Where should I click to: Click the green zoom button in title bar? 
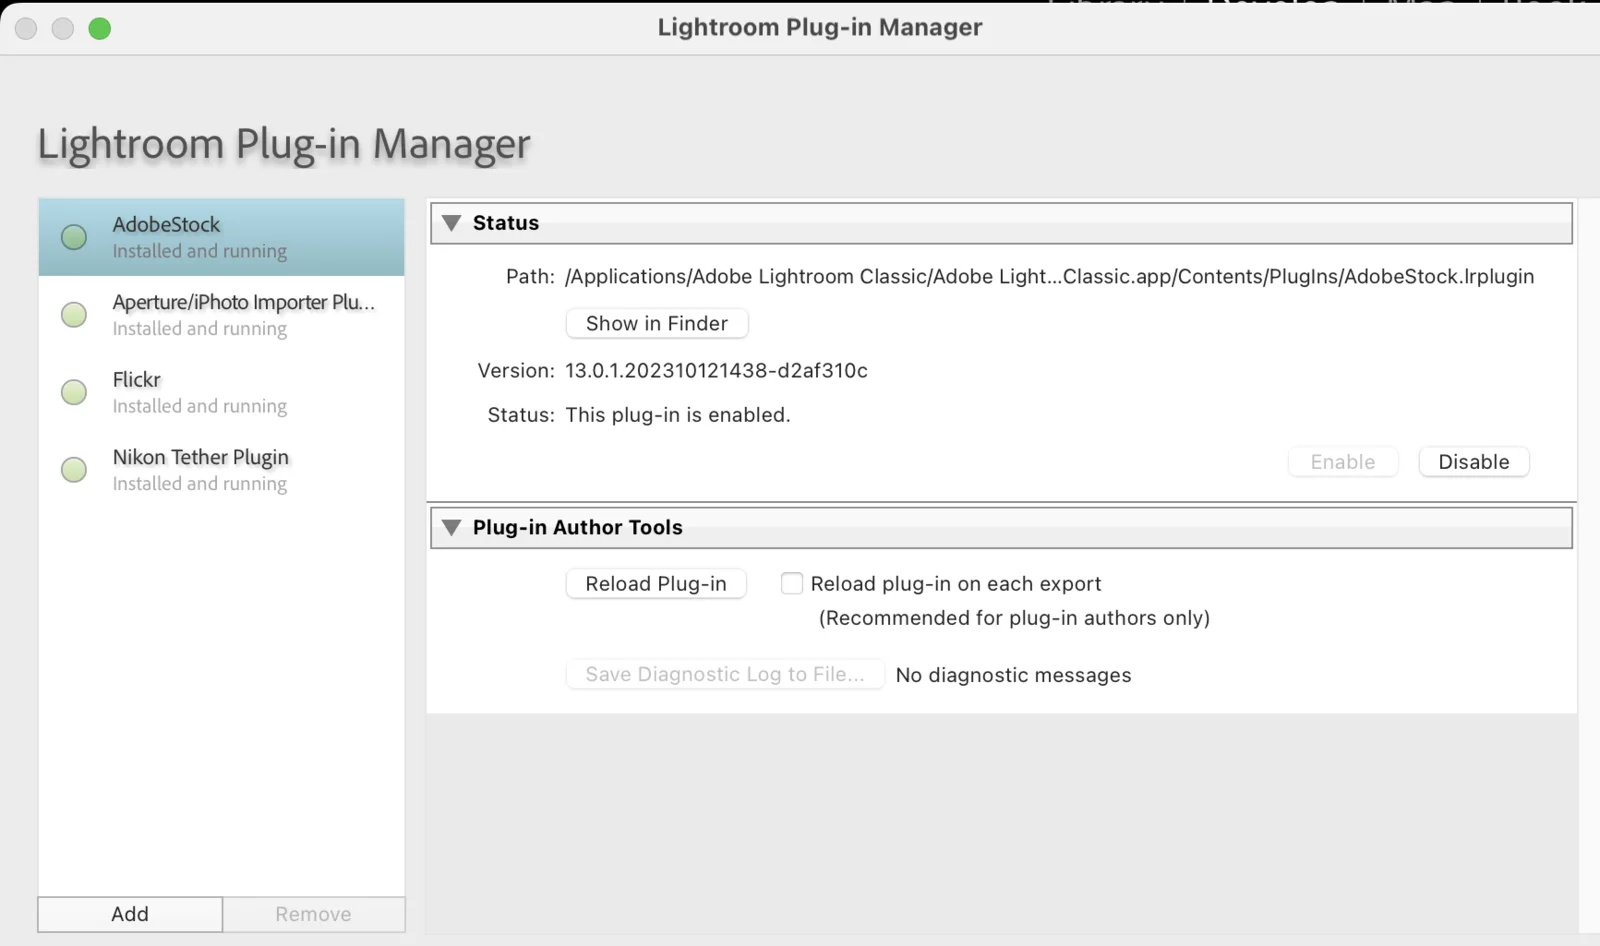99,28
